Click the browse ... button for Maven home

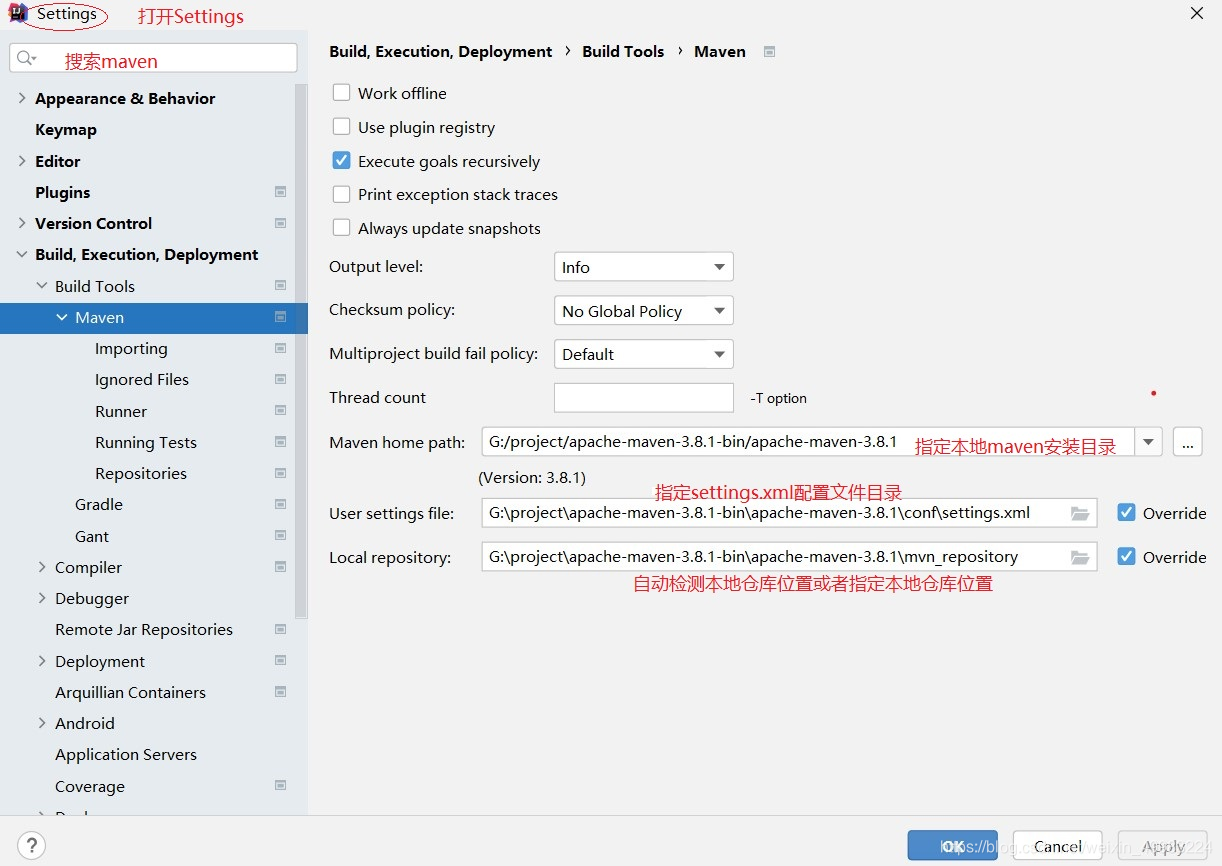pos(1187,442)
